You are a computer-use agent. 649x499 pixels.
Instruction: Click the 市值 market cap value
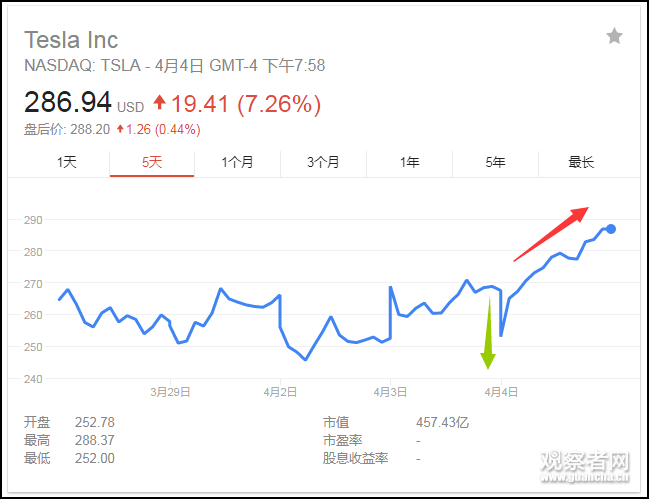(442, 422)
